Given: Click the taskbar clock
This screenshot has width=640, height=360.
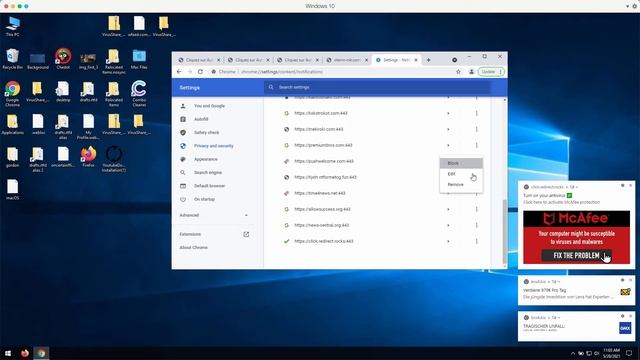Looking at the screenshot, I should pos(611,353).
